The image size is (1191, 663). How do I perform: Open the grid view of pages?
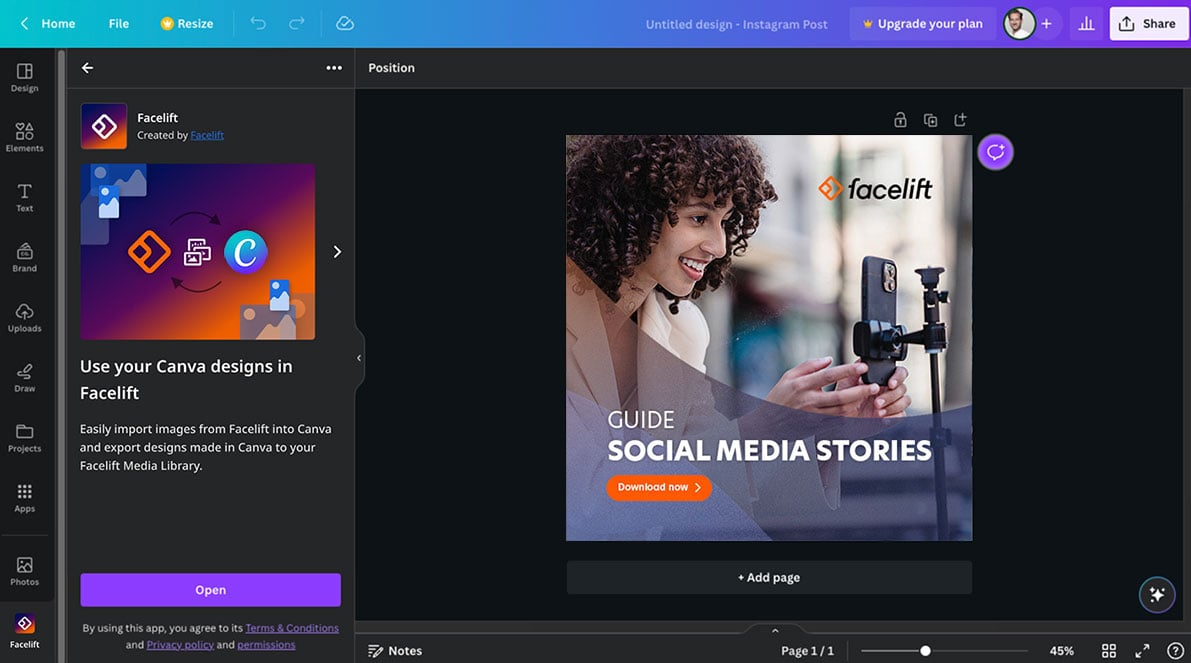click(x=1109, y=650)
